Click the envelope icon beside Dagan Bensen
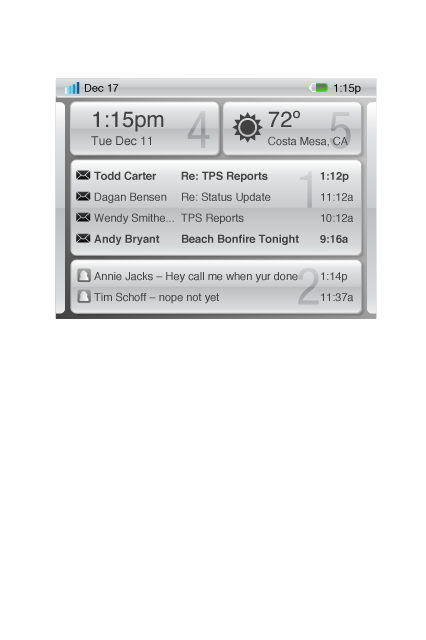 click(83, 197)
